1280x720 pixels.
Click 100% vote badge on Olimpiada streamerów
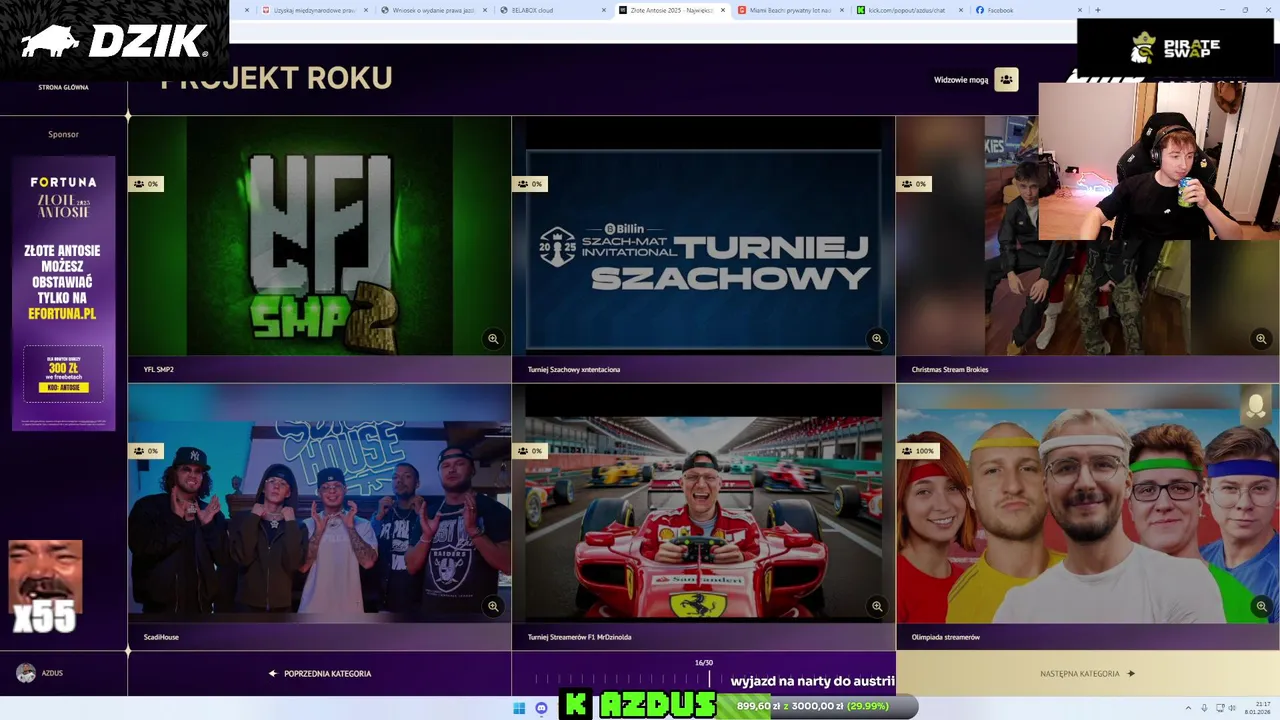pos(917,451)
